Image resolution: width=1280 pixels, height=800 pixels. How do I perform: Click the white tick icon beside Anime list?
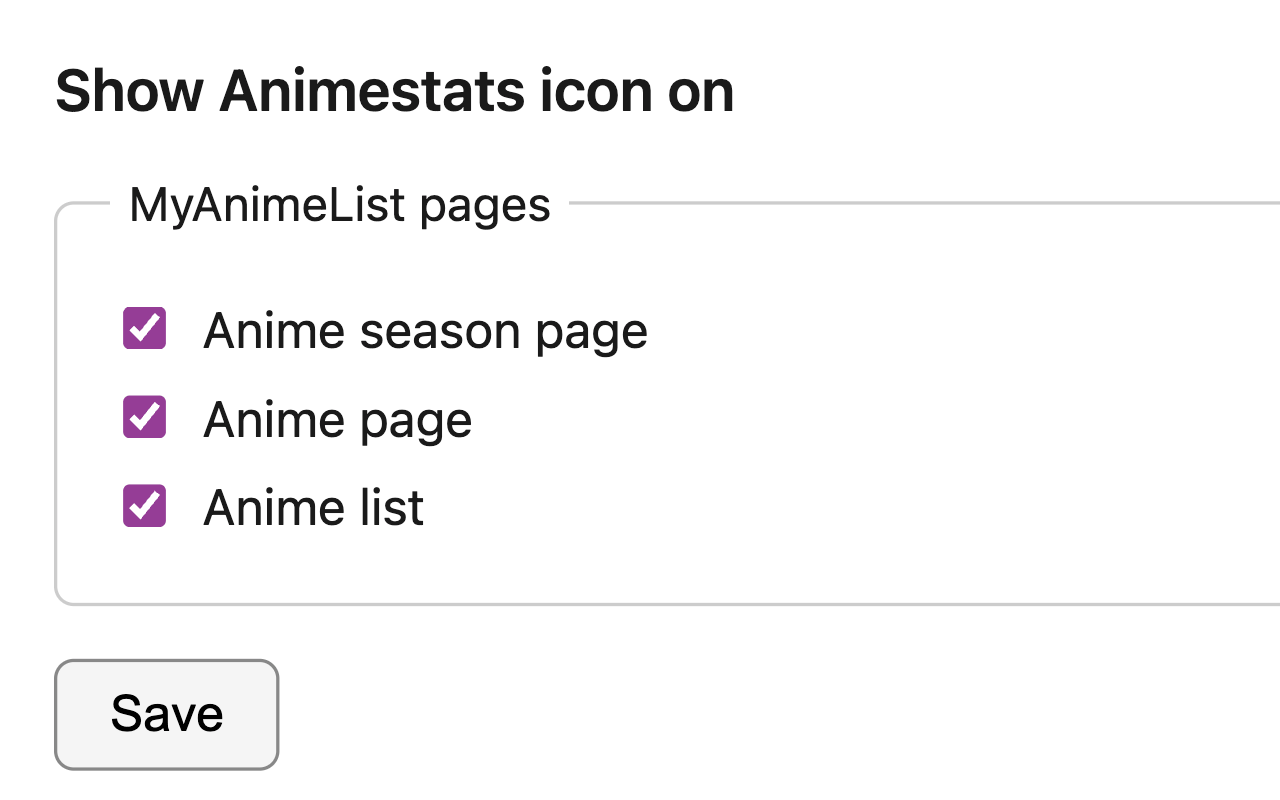click(144, 506)
